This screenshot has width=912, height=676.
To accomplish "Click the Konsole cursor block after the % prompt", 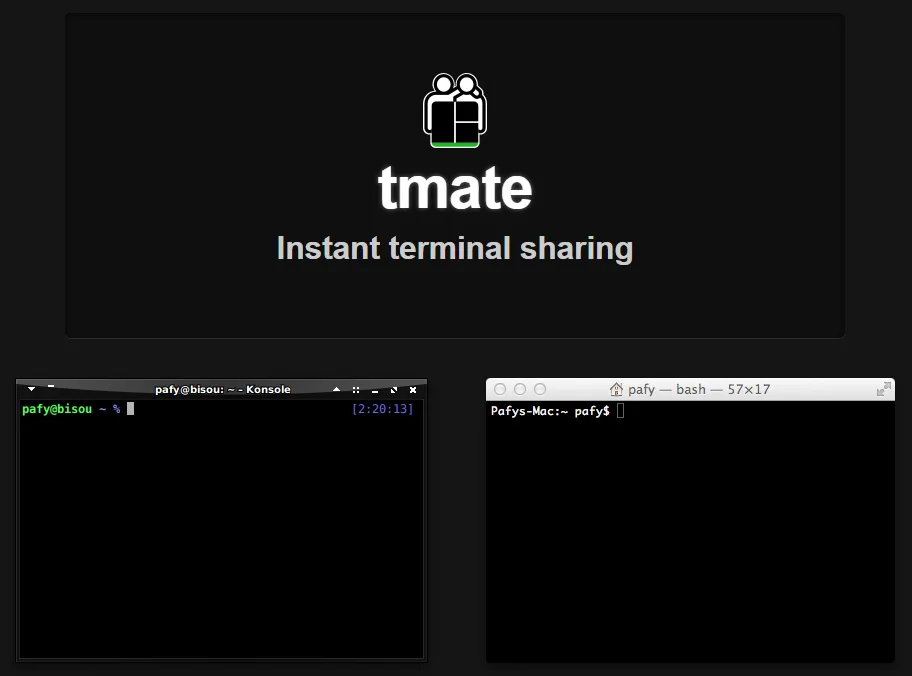I will [130, 409].
